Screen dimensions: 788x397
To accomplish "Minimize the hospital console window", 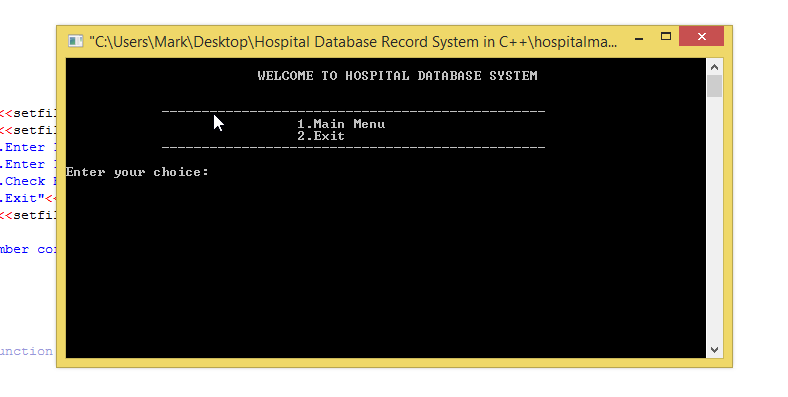I will (x=639, y=38).
